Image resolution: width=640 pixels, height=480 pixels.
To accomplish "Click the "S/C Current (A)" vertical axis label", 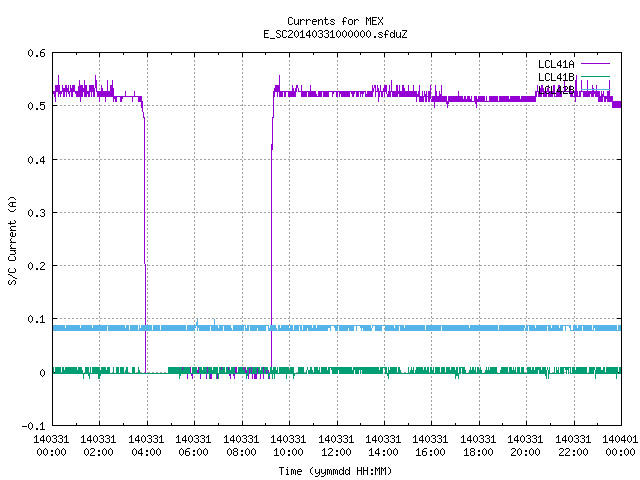I will 13,240.
